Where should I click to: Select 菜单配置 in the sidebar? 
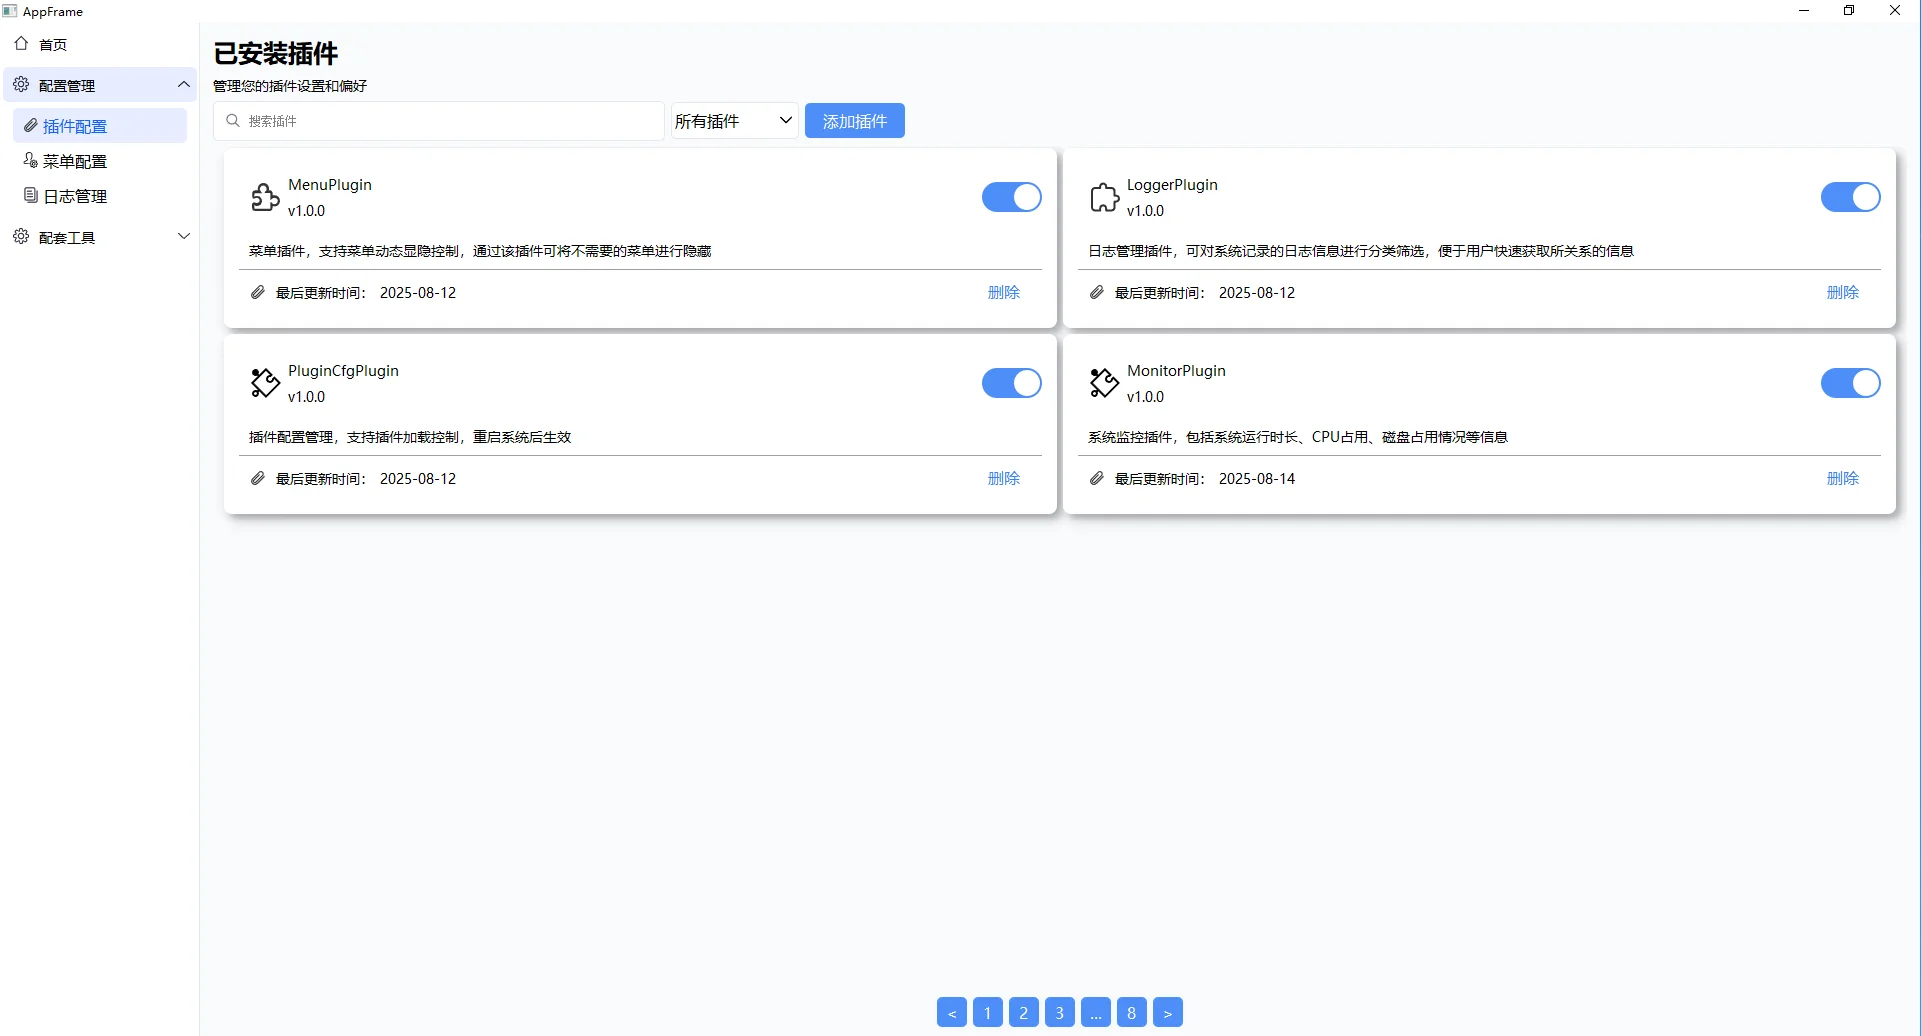point(75,161)
